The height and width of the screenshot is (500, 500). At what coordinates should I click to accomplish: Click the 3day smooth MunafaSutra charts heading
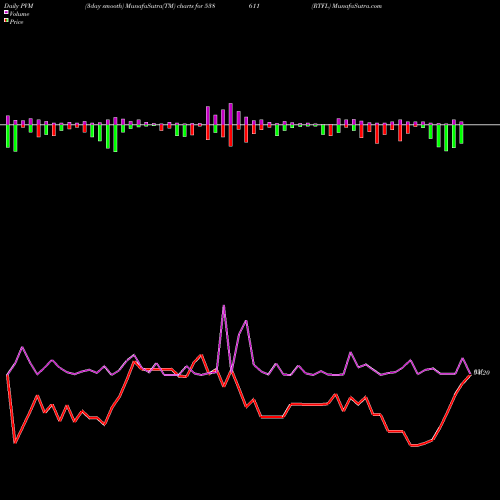click(150, 6)
